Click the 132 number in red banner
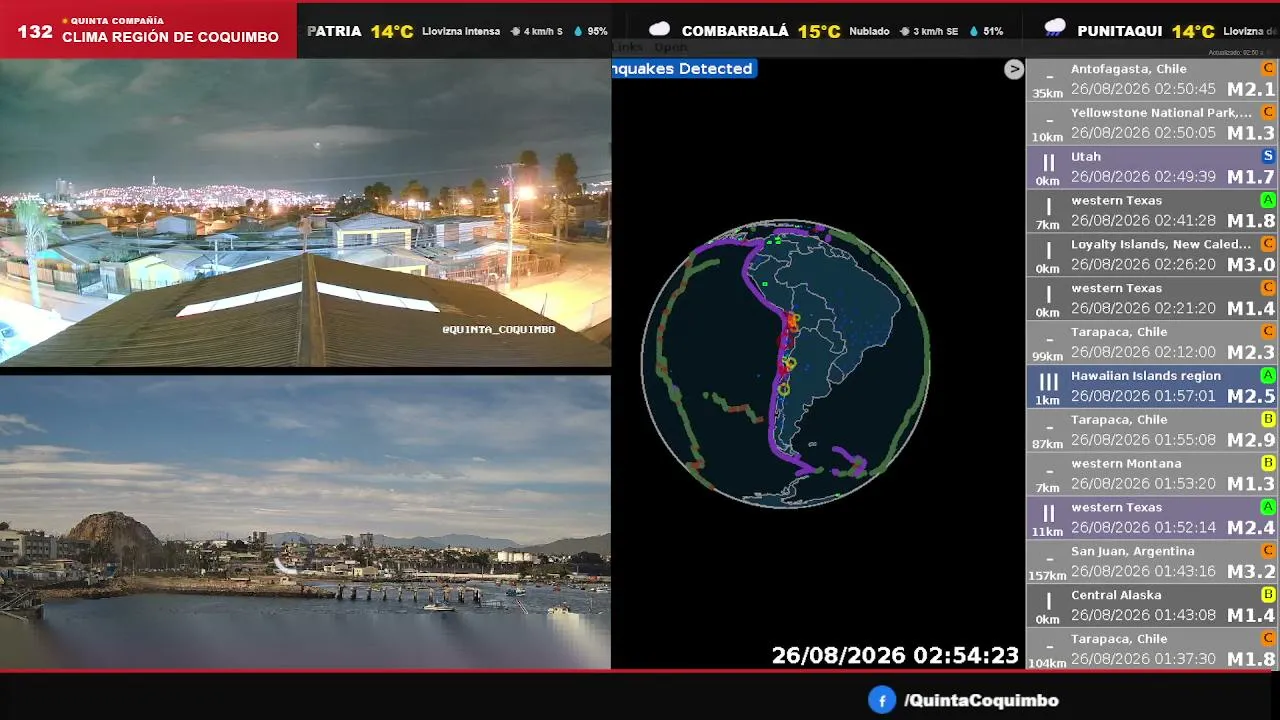The image size is (1280, 720). (x=35, y=31)
